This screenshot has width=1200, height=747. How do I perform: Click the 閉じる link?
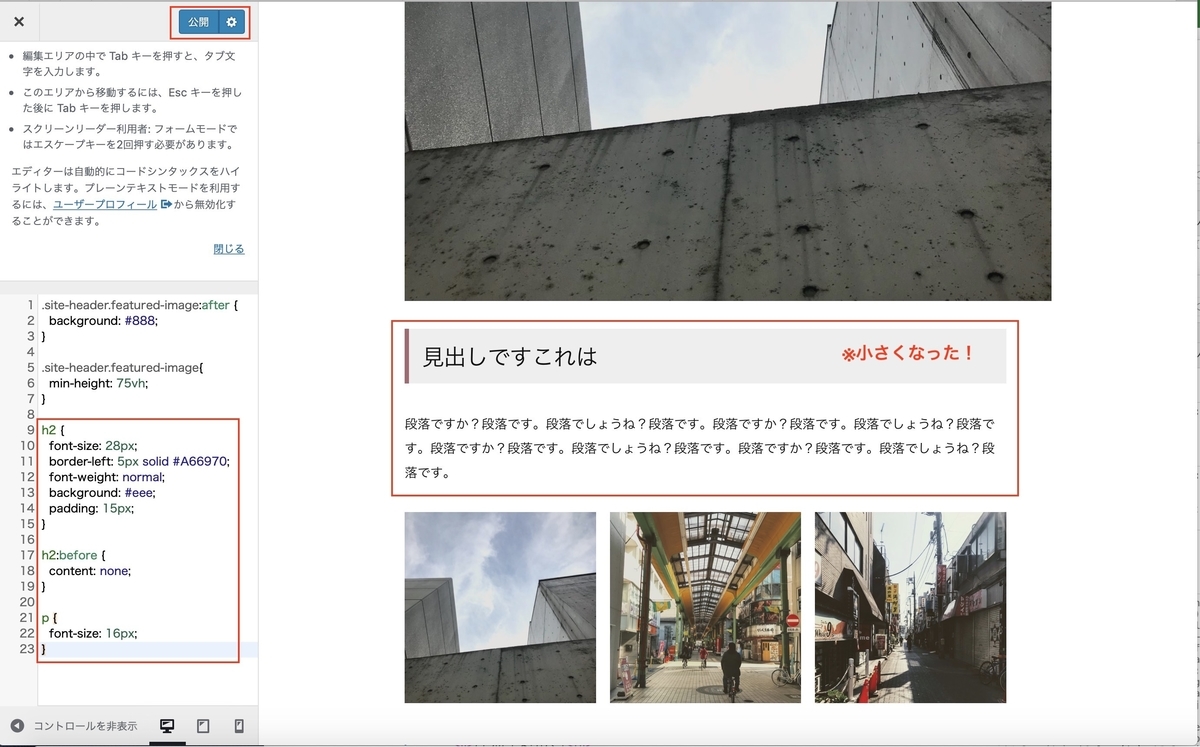click(228, 249)
